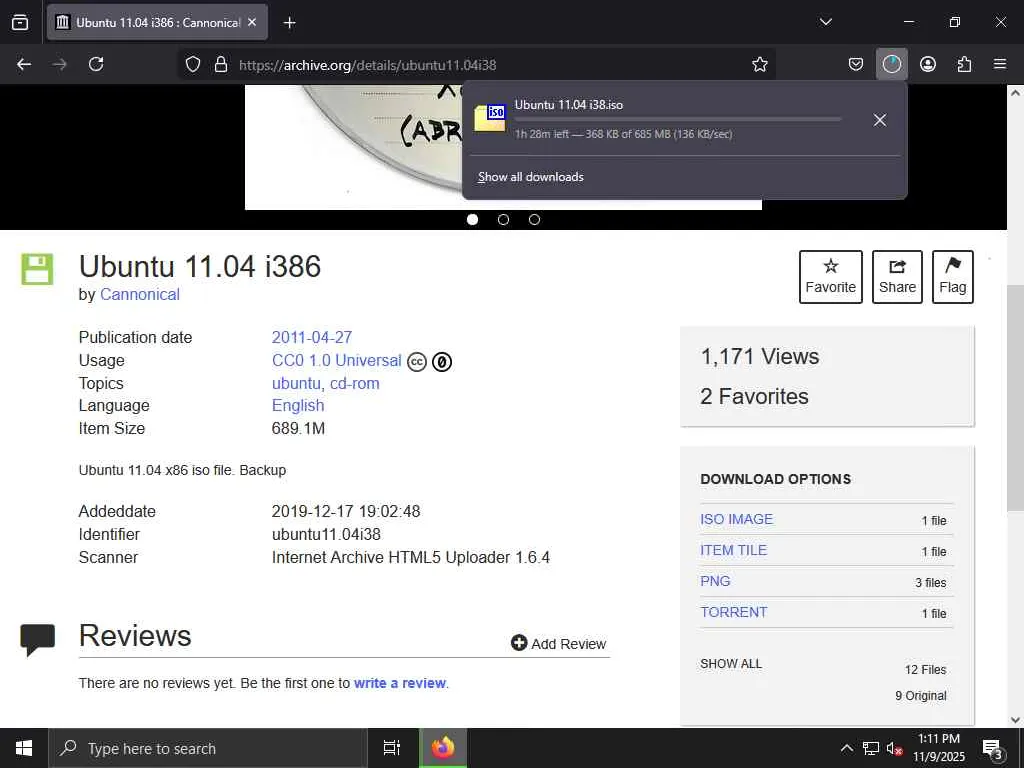Select the third carousel dot
Screen dimensions: 1024x768
[534, 219]
